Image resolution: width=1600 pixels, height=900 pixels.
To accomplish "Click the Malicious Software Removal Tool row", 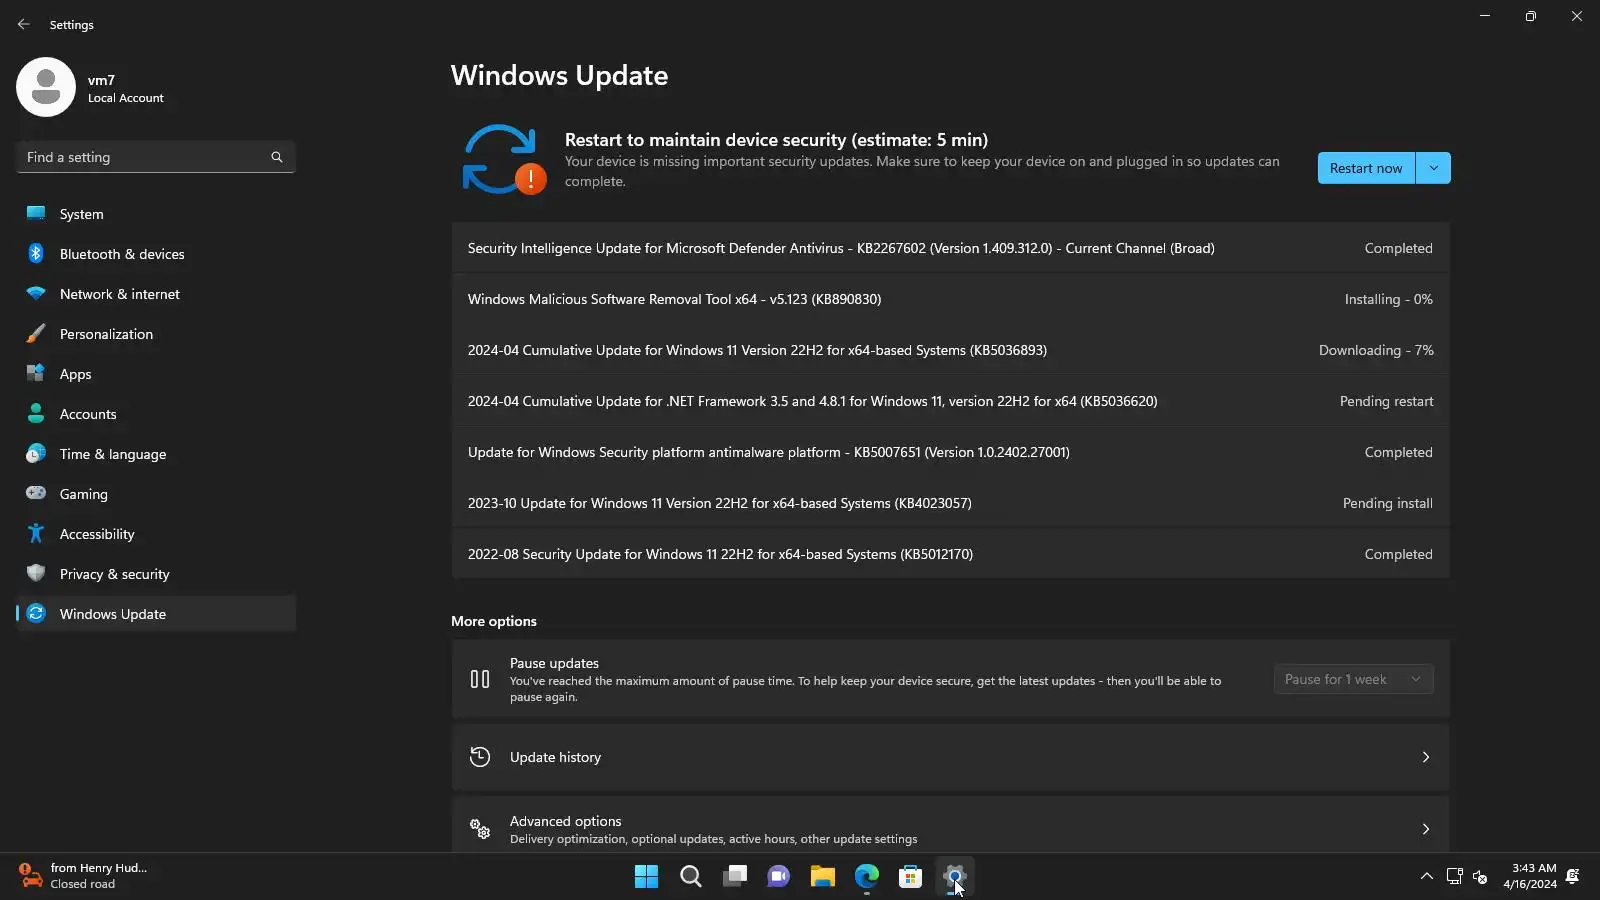I will tap(951, 299).
